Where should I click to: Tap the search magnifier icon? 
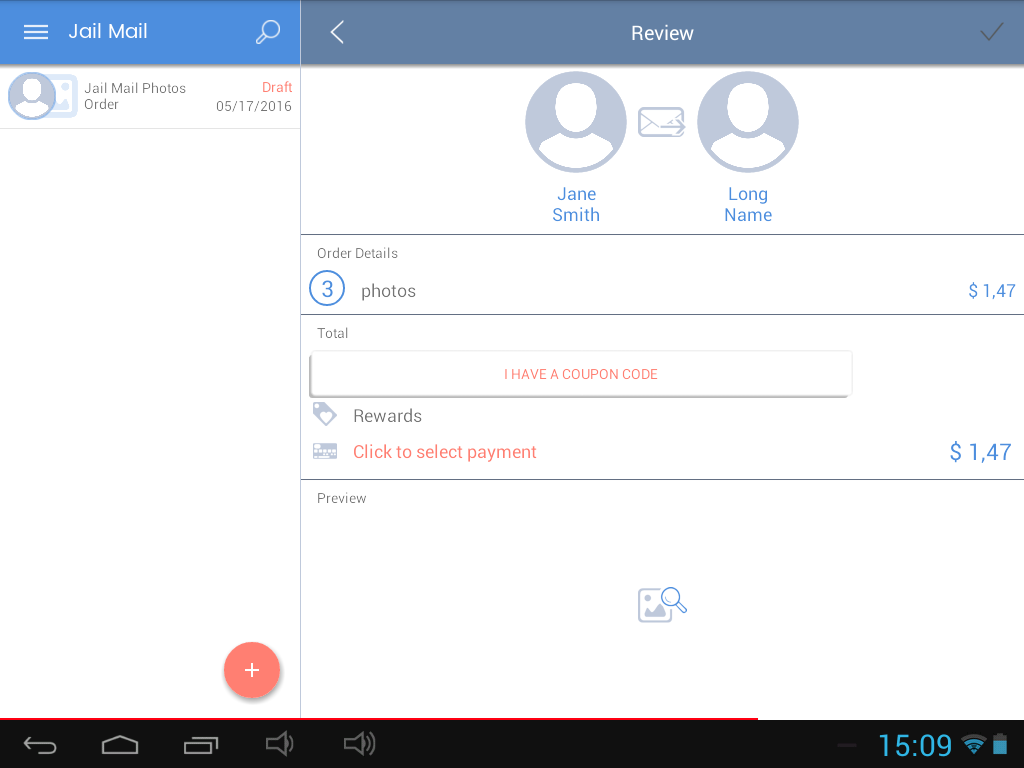tap(268, 31)
